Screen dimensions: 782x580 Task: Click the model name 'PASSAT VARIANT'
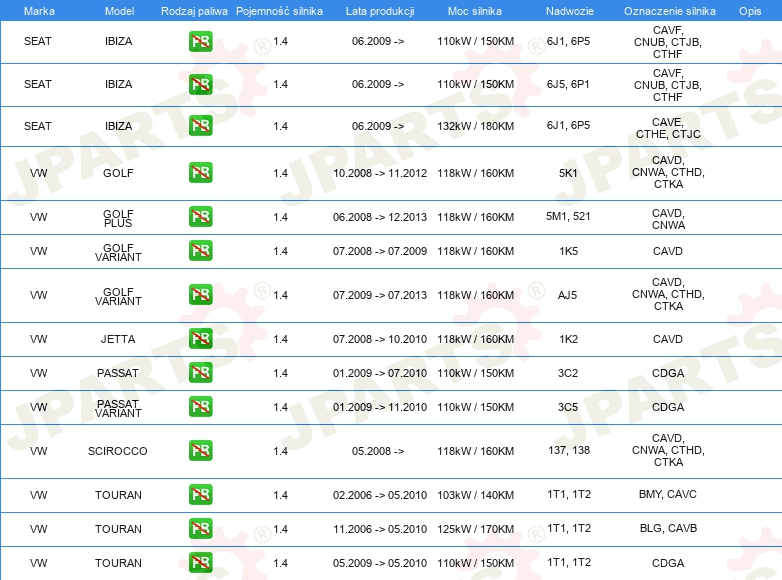click(x=118, y=408)
